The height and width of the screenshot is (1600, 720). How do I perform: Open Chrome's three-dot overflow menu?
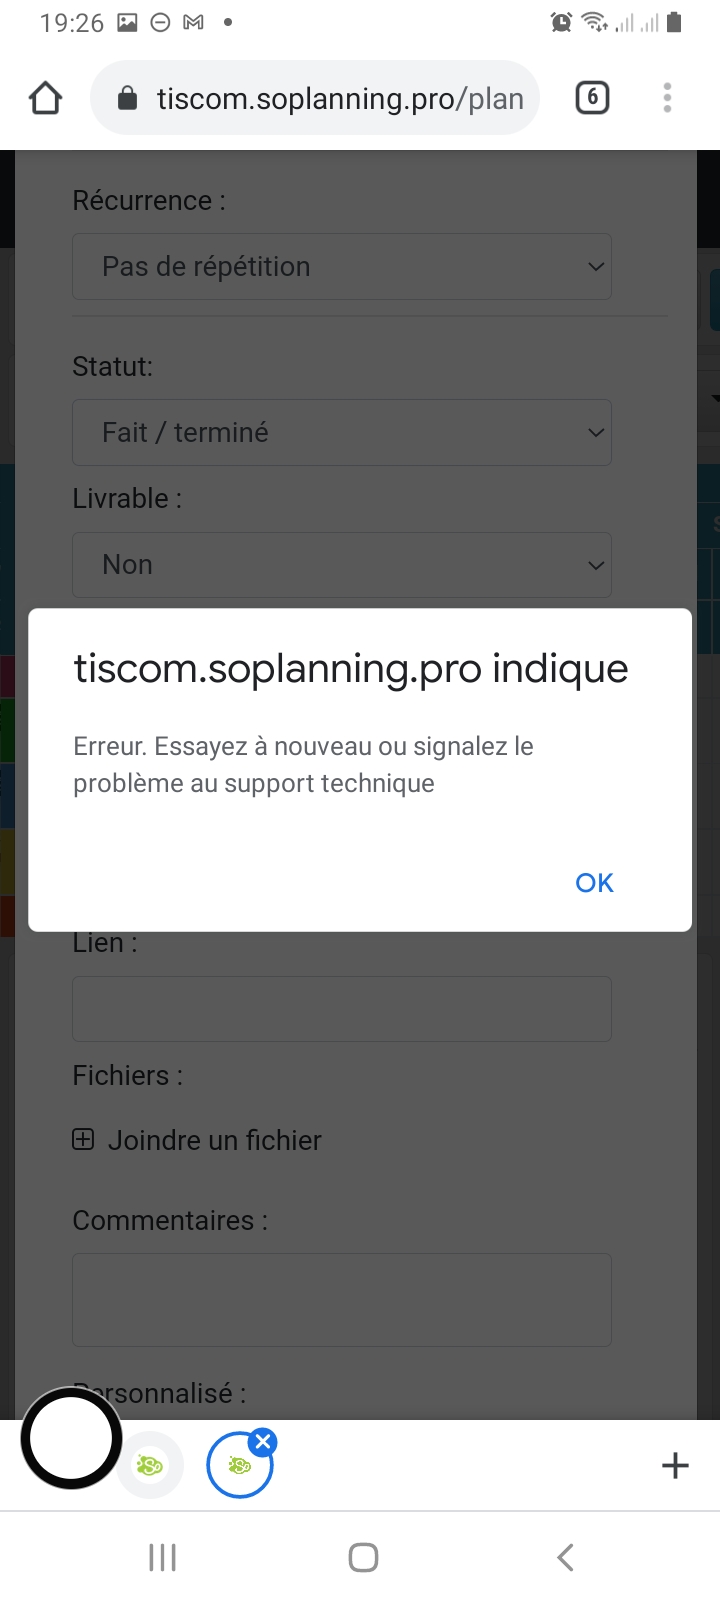tap(667, 98)
